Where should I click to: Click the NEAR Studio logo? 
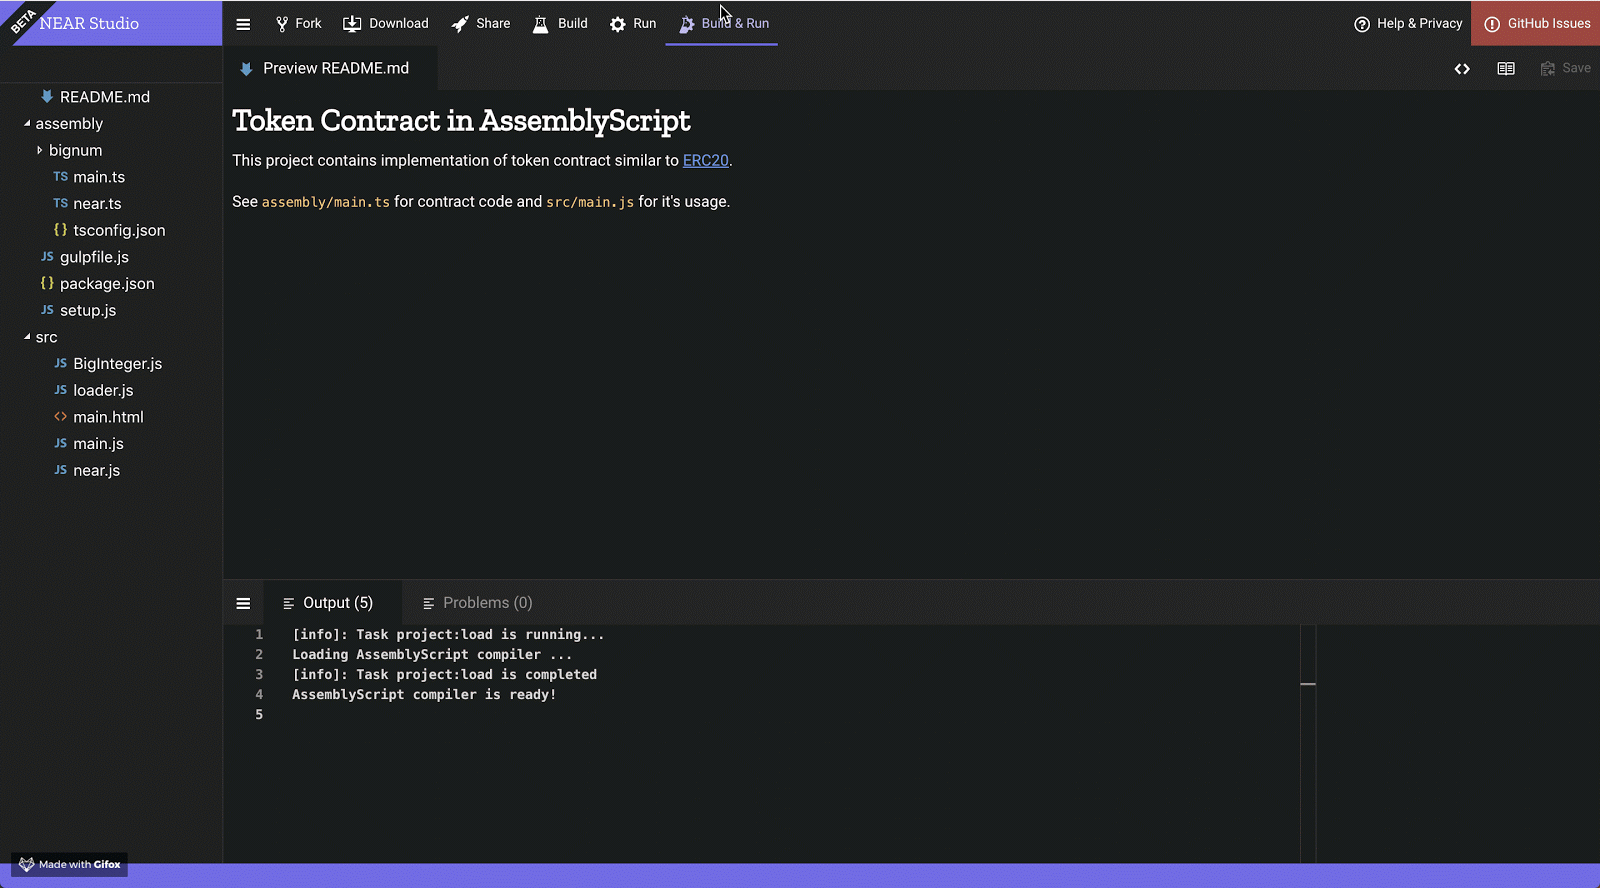point(89,24)
